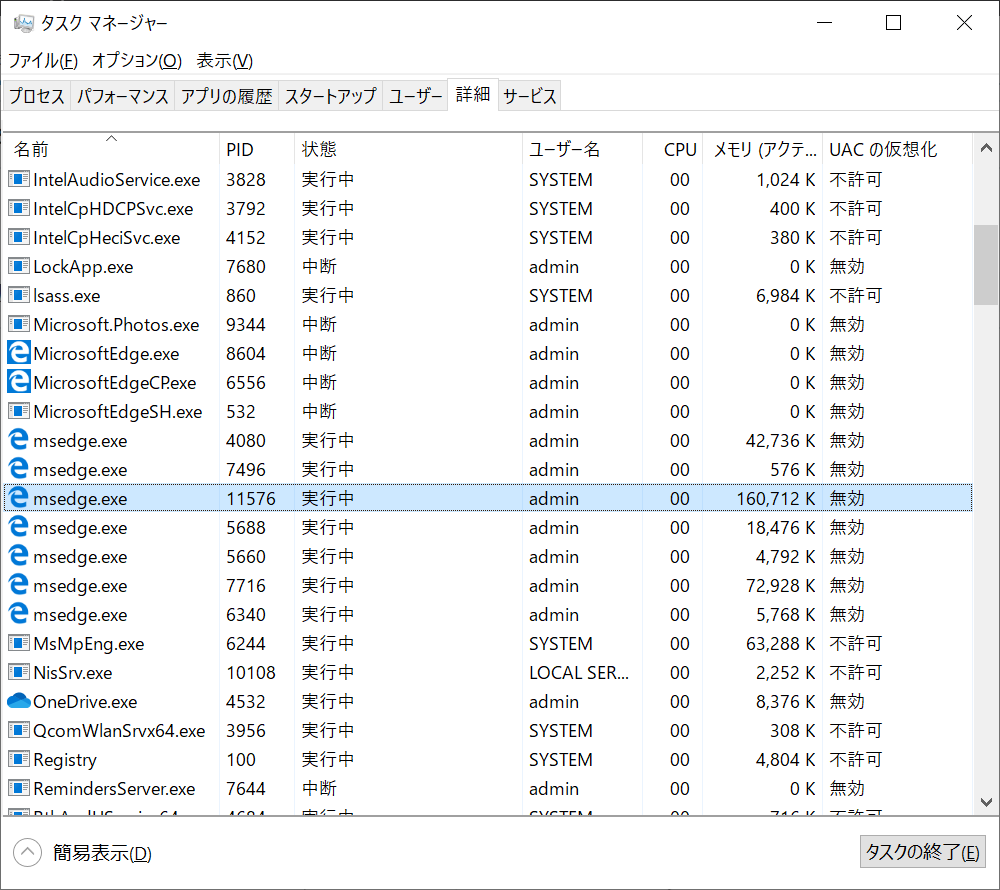The height and width of the screenshot is (890, 1000).
Task: Click the icon beside IntelCpHDCPSvc.exe
Action: tap(18, 208)
